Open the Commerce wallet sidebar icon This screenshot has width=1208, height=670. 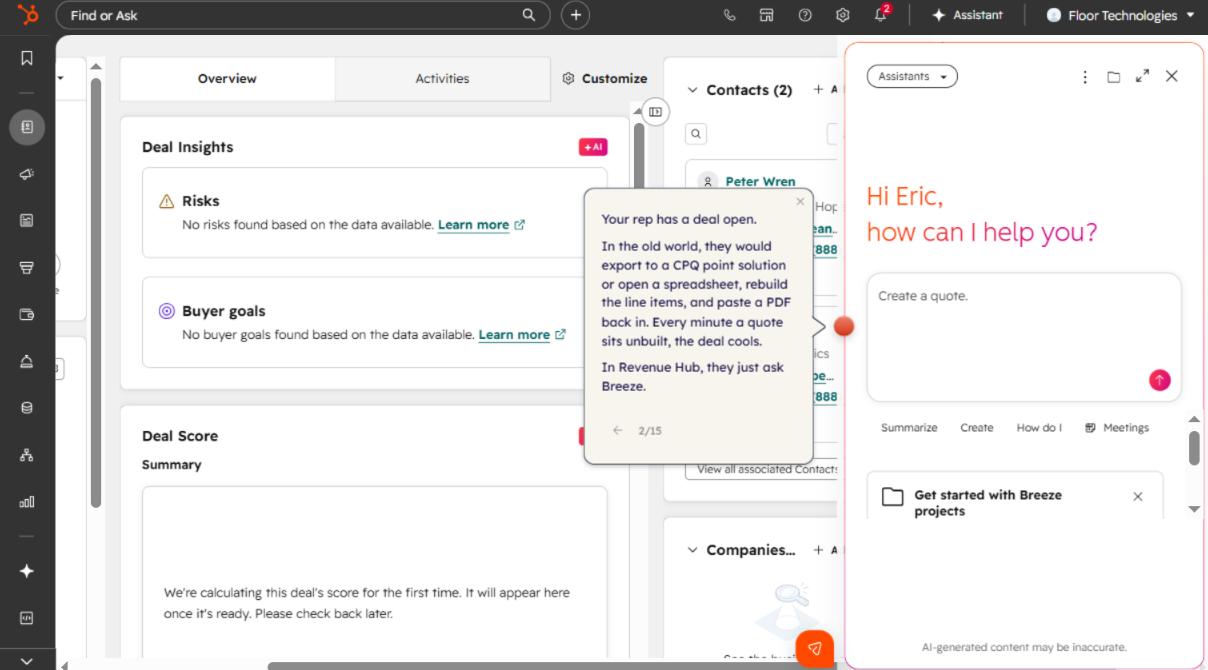tap(27, 314)
